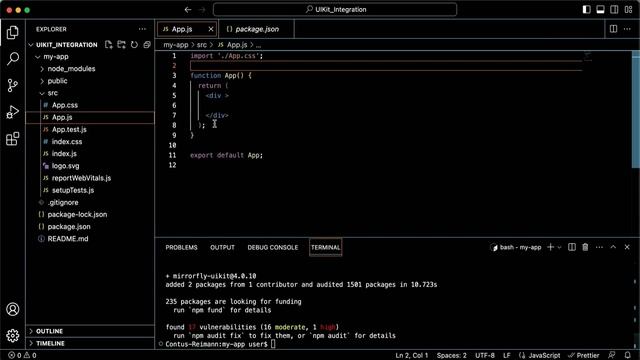Switch to the package.json editor tab

[256, 29]
